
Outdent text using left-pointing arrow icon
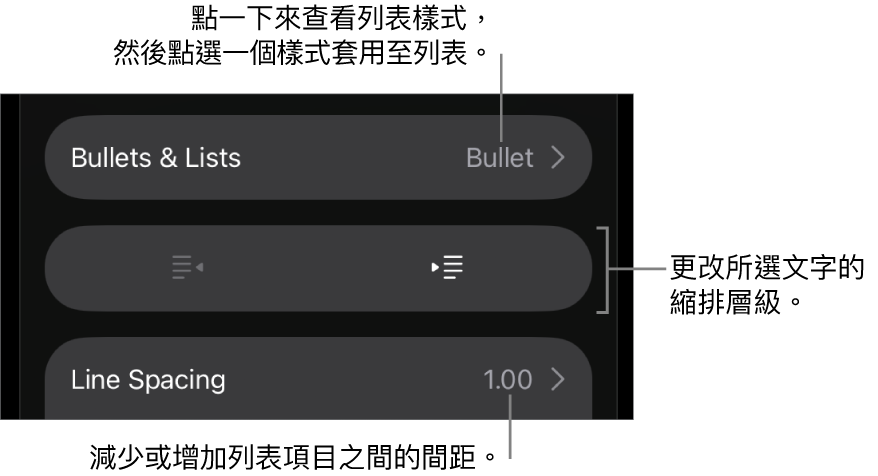pyautogui.click(x=187, y=268)
